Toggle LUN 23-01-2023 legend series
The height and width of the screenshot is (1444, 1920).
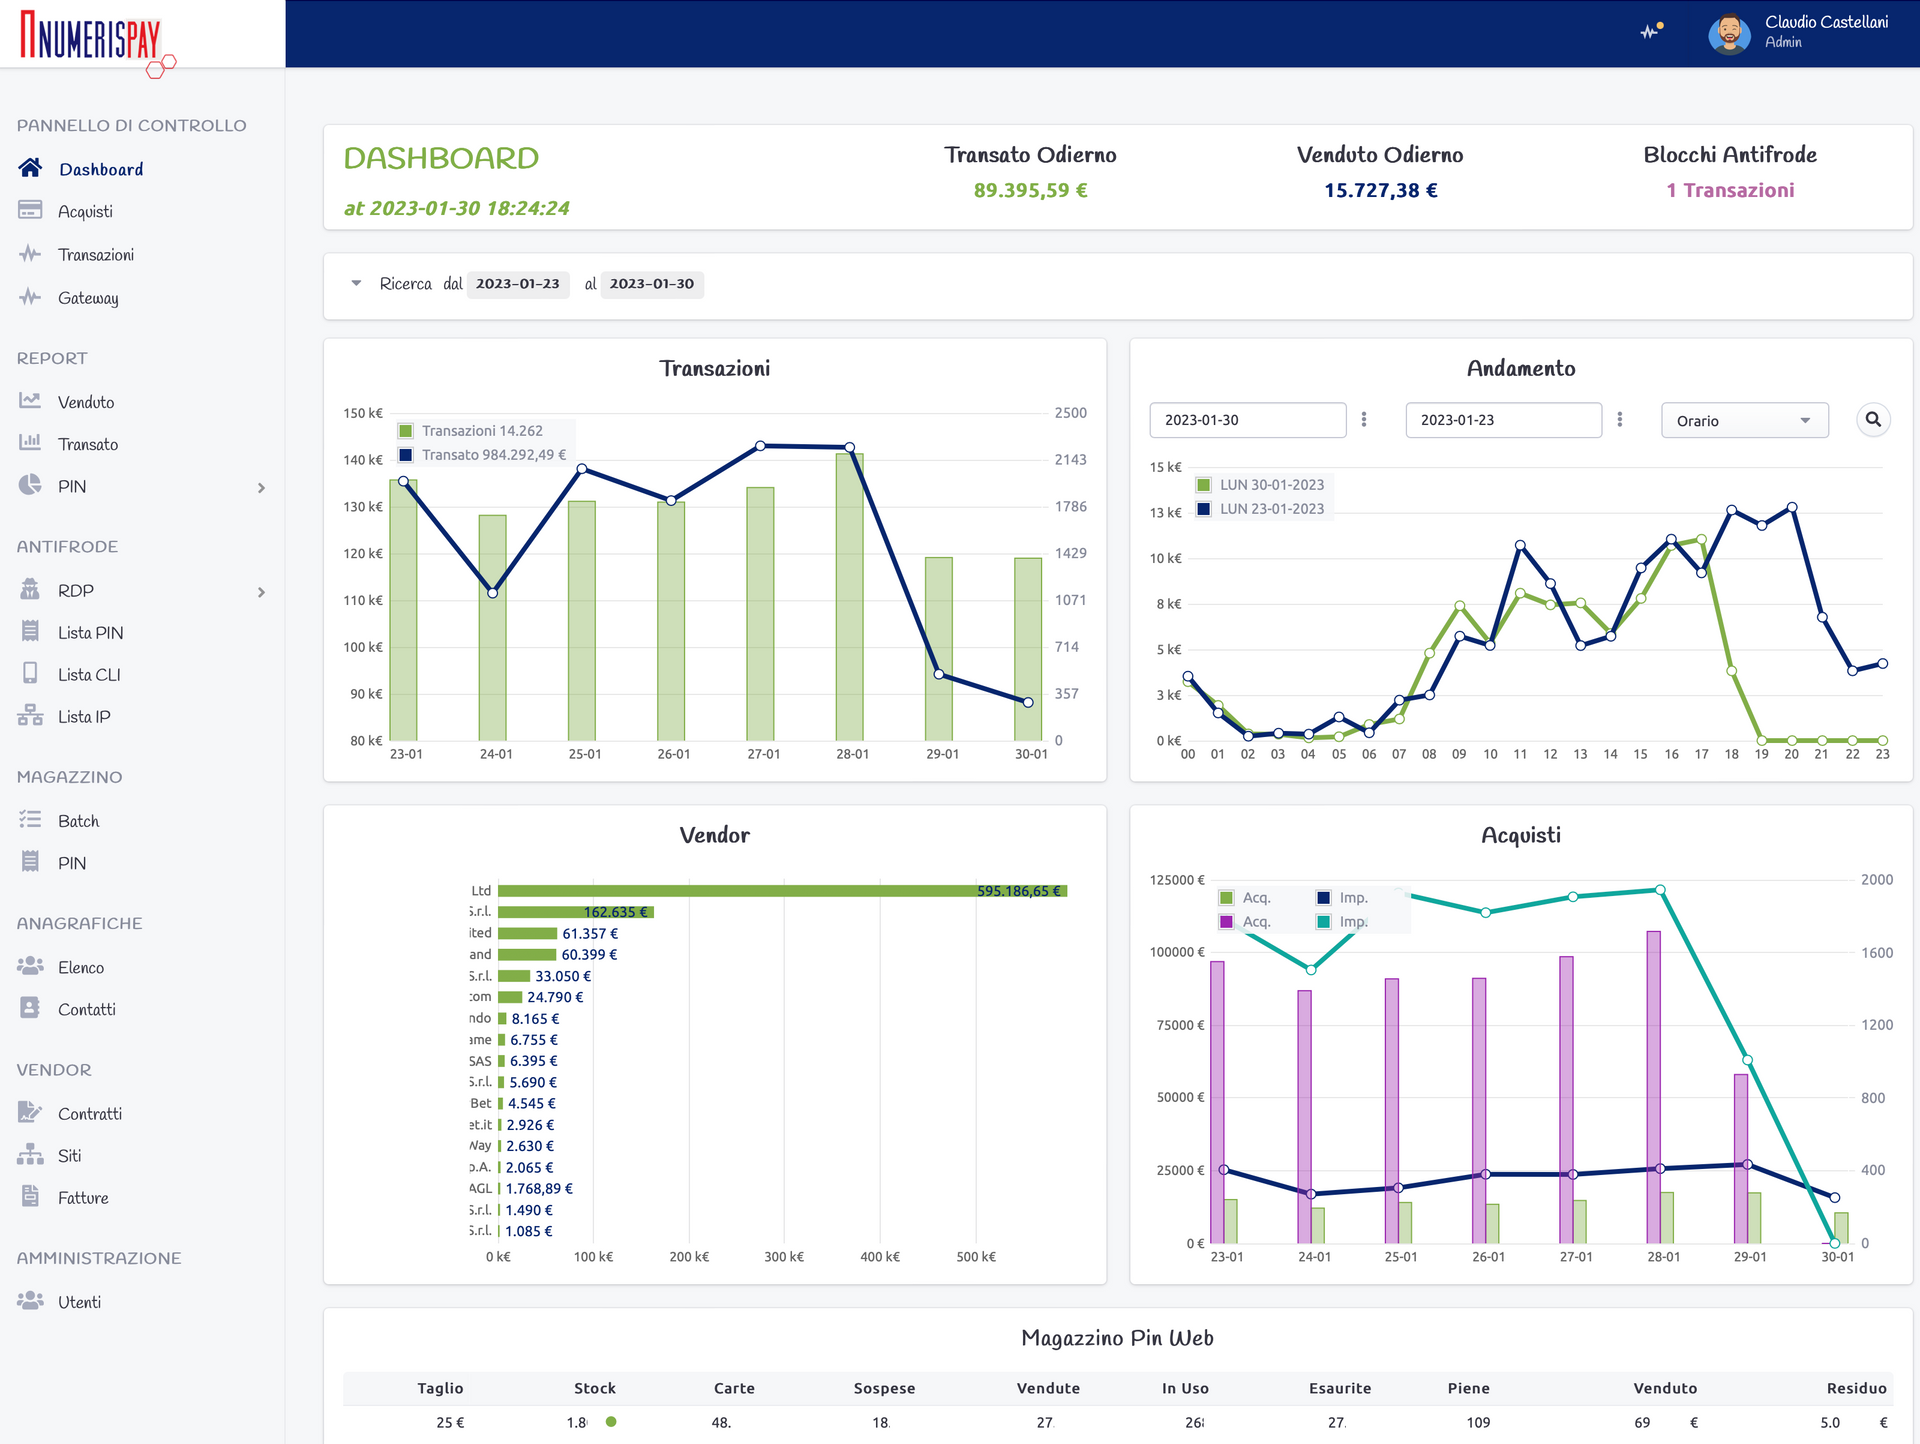1271,509
